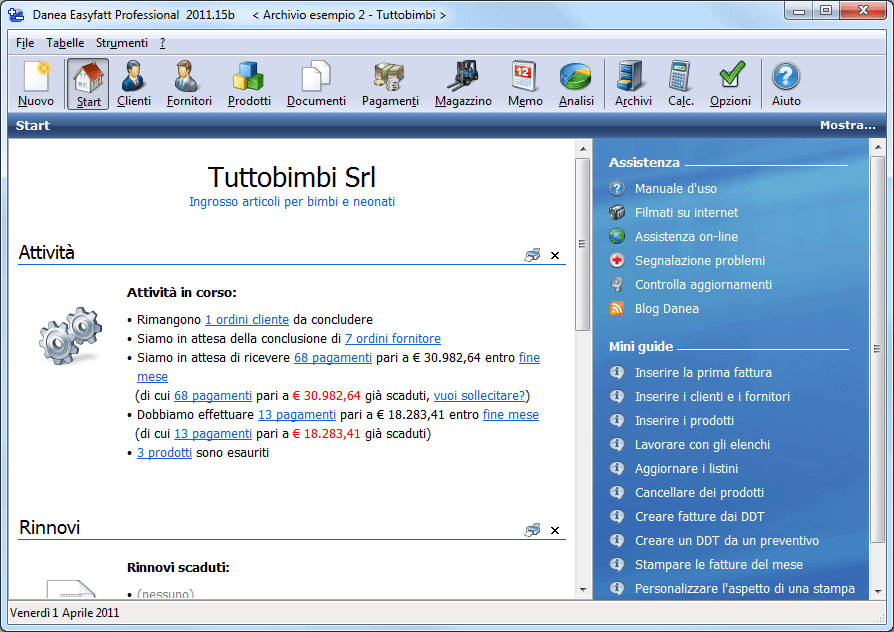
Task: Open Creare un DDT da un preventivo guide
Action: [x=727, y=540]
